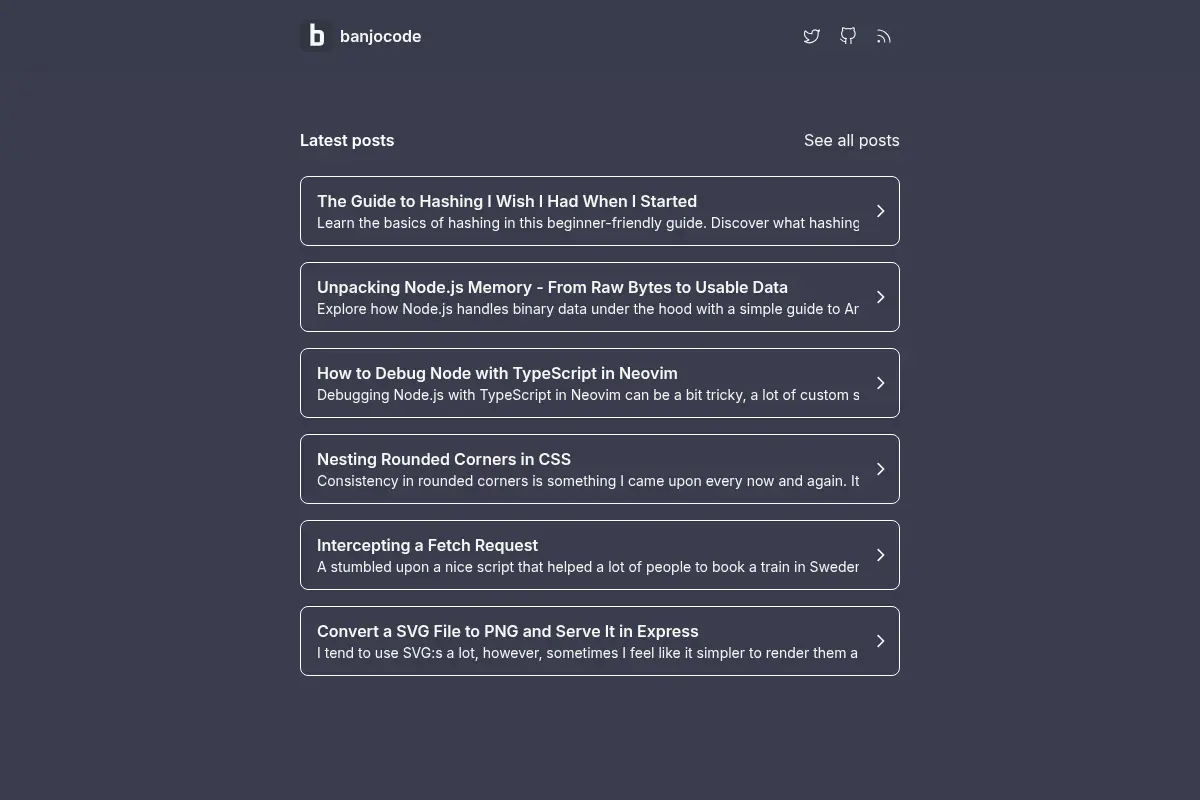Open How to Debug Node with TypeScript post
The image size is (1200, 800).
coord(497,373)
